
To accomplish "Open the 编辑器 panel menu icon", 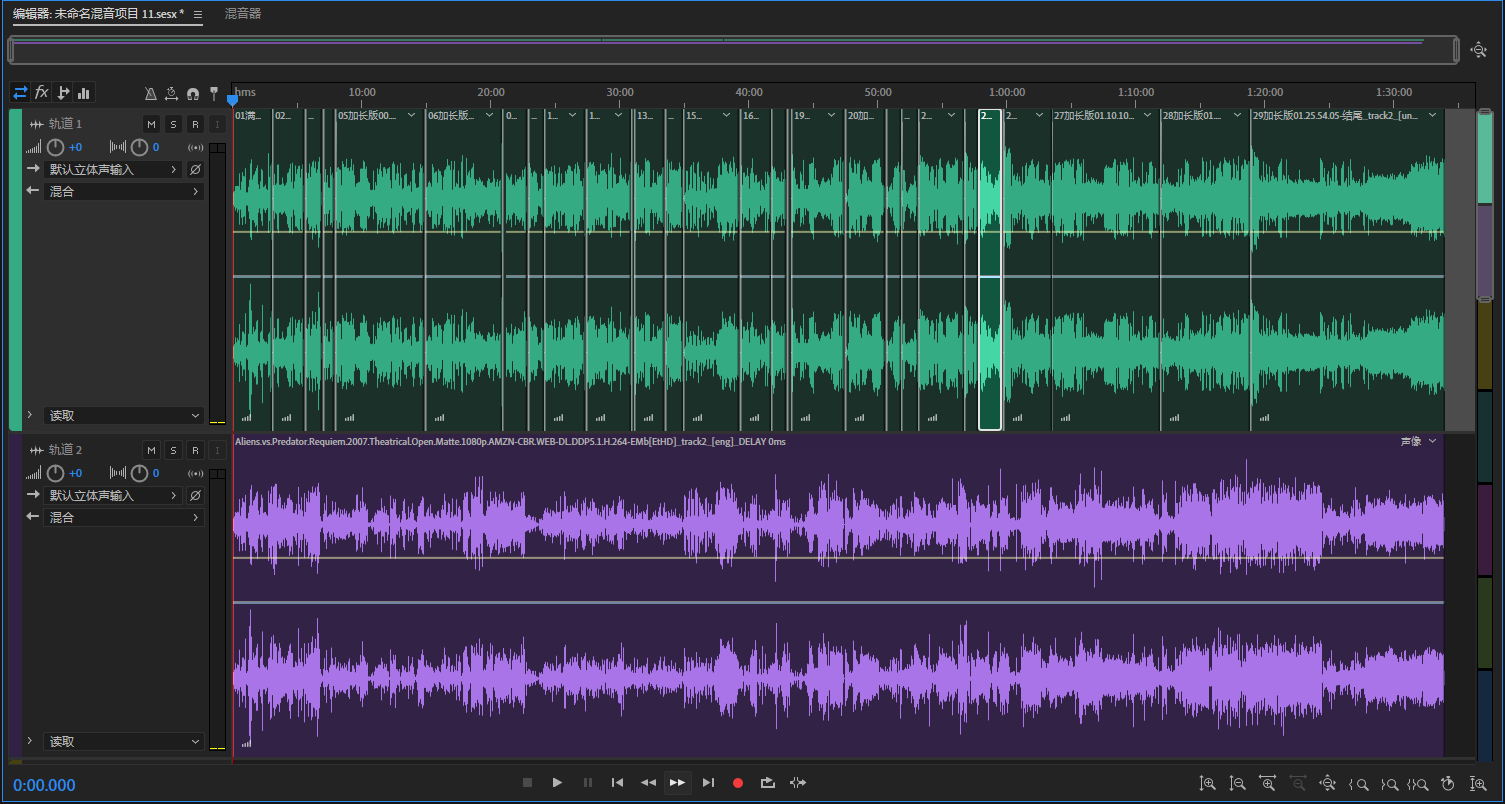I will point(198,15).
